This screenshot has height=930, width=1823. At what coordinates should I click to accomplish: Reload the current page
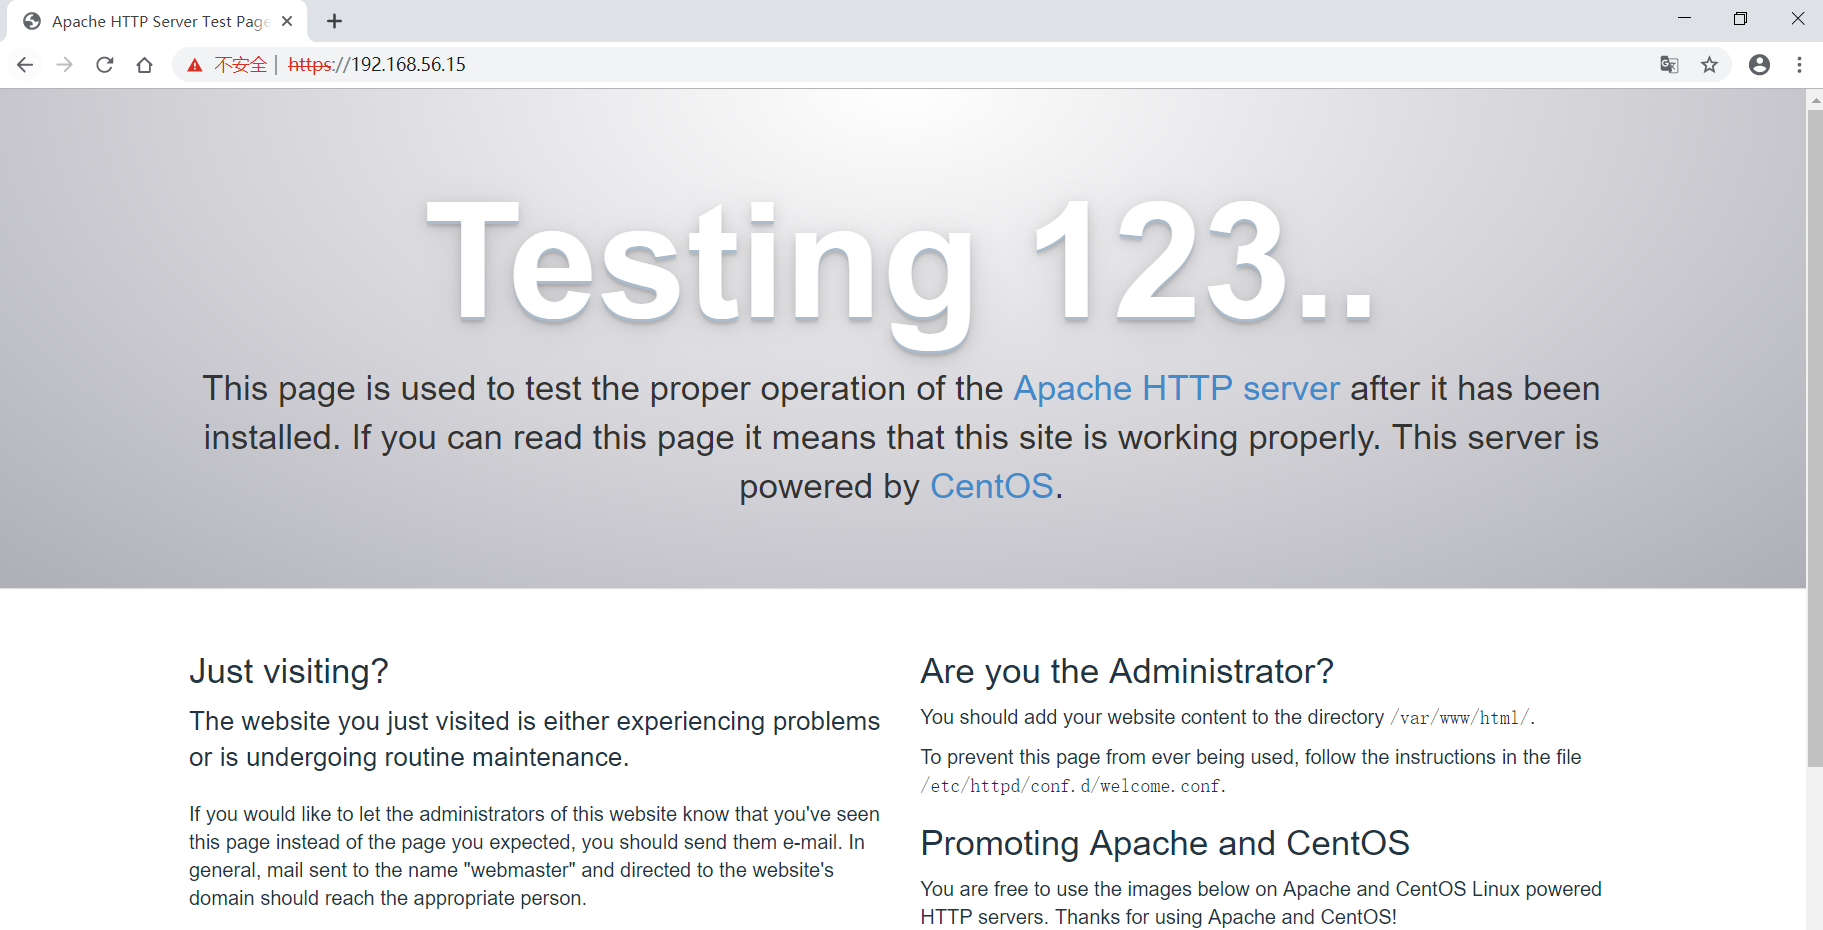[105, 65]
